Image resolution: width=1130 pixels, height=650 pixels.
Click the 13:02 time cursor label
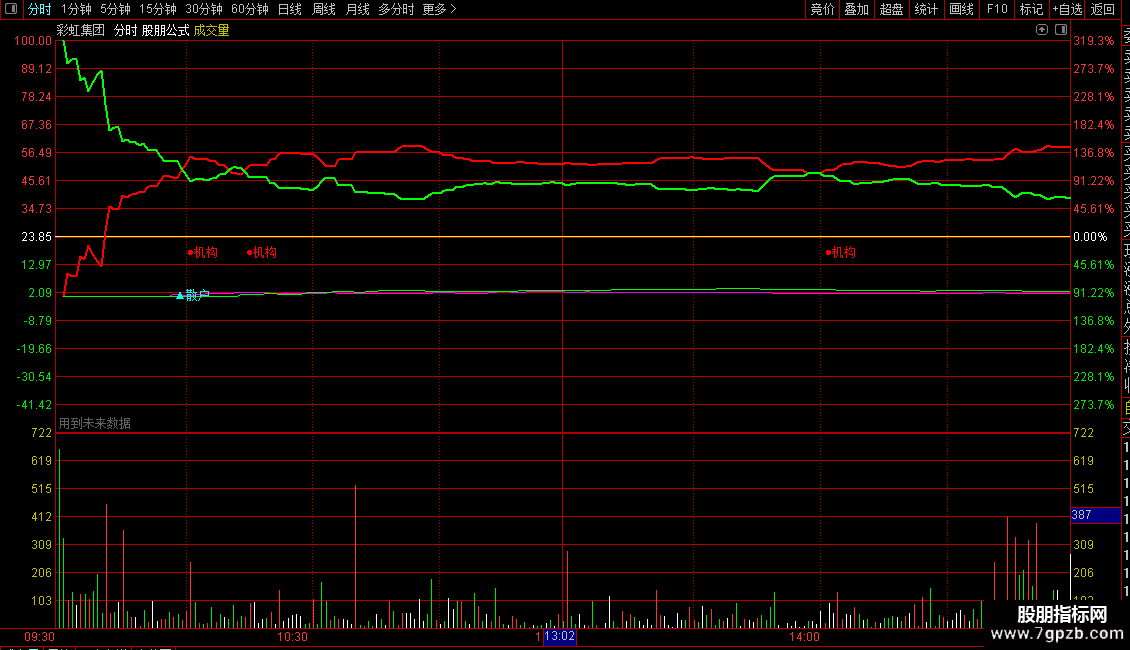click(x=559, y=636)
